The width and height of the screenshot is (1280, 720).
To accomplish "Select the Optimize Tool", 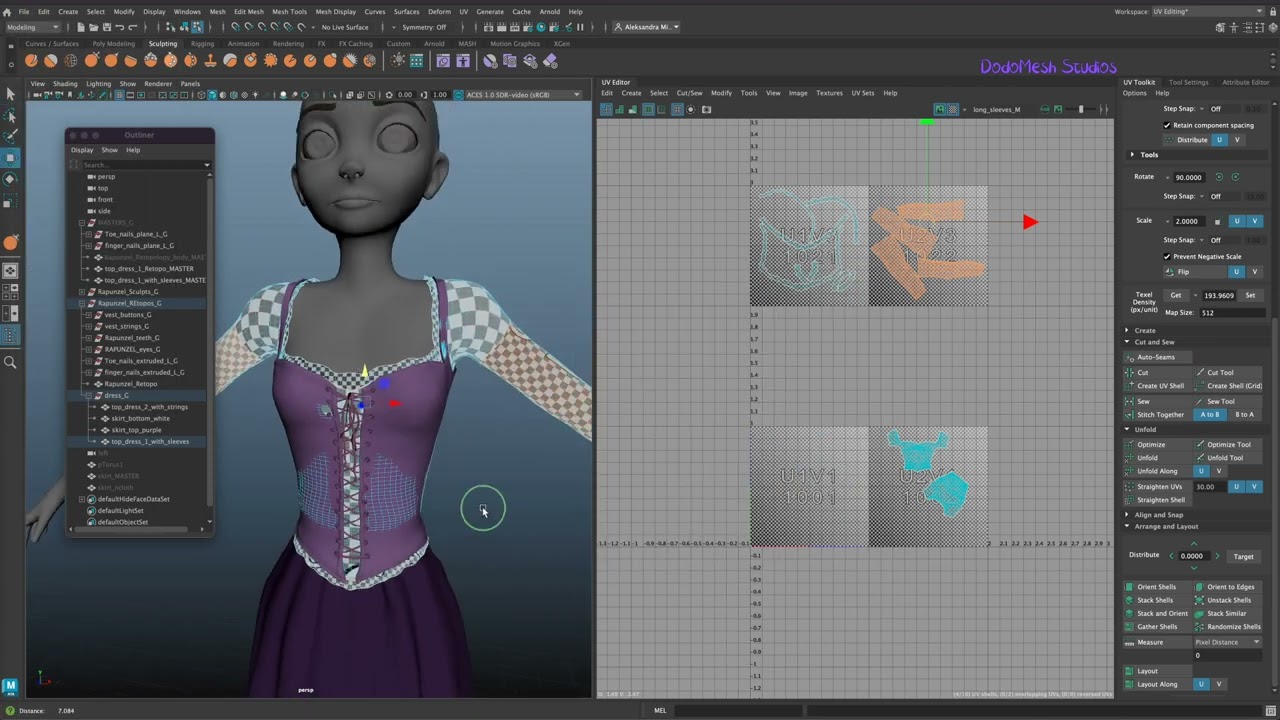I will [1228, 444].
